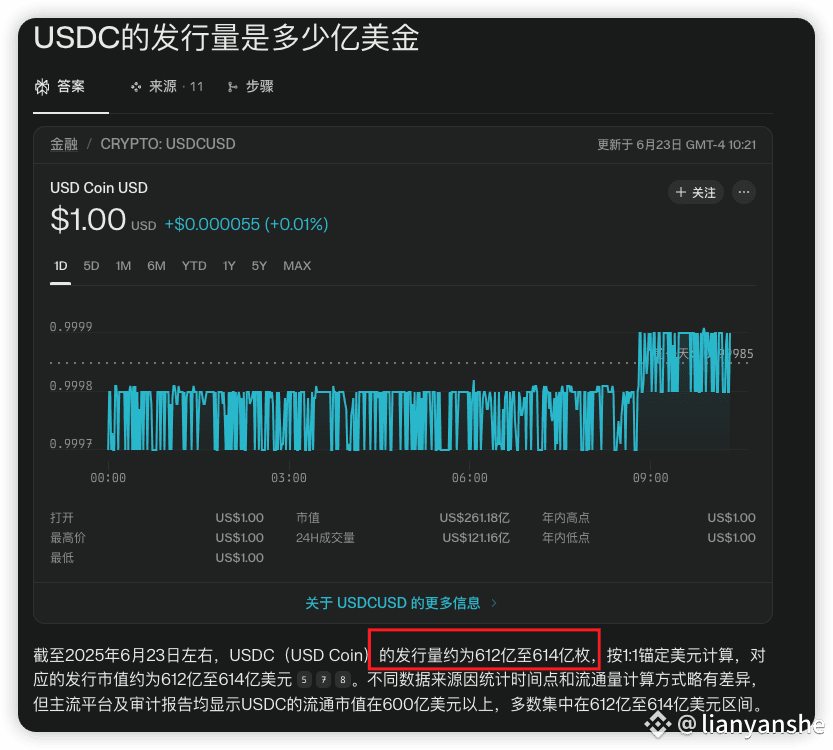833x750 pixels.
Task: Open the three-dot more options menu
Action: pos(744,192)
